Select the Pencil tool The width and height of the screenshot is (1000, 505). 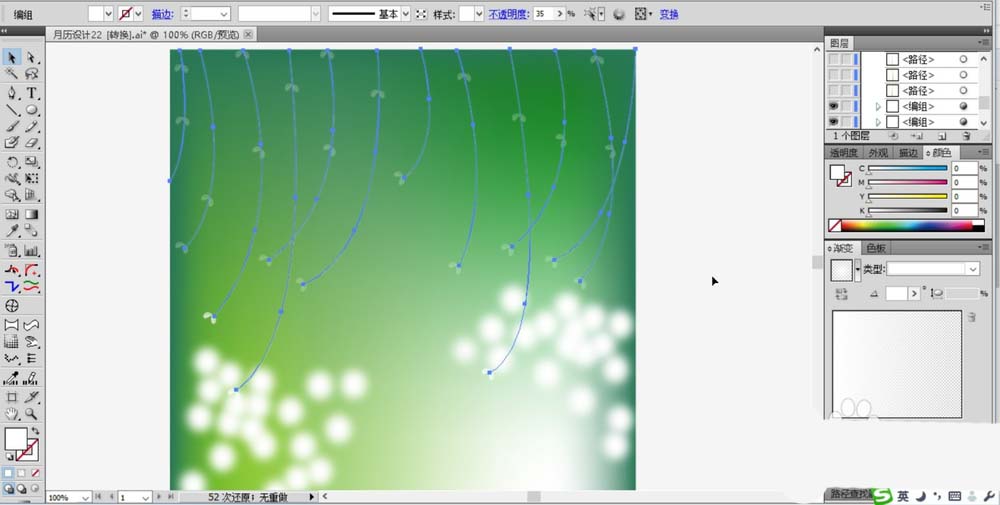32,126
